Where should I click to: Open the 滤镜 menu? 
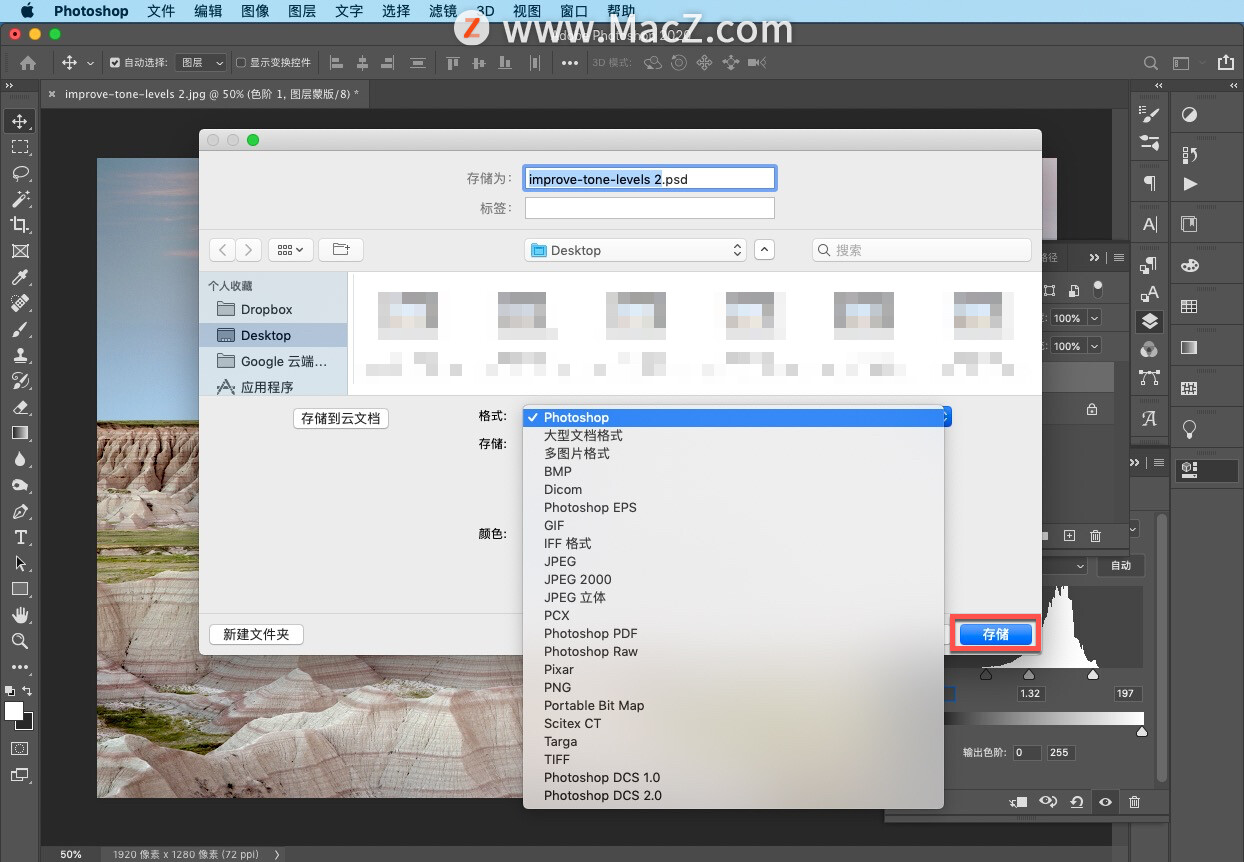pos(442,11)
